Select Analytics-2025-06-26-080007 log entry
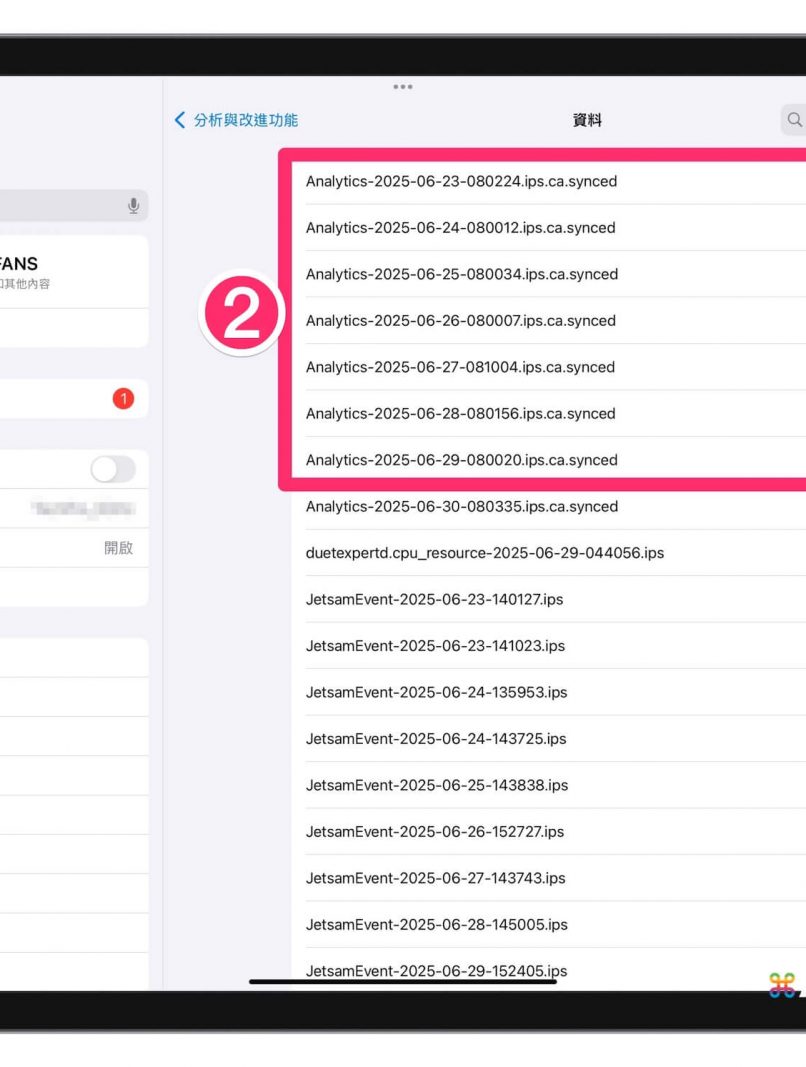The image size is (806, 1067). point(460,321)
